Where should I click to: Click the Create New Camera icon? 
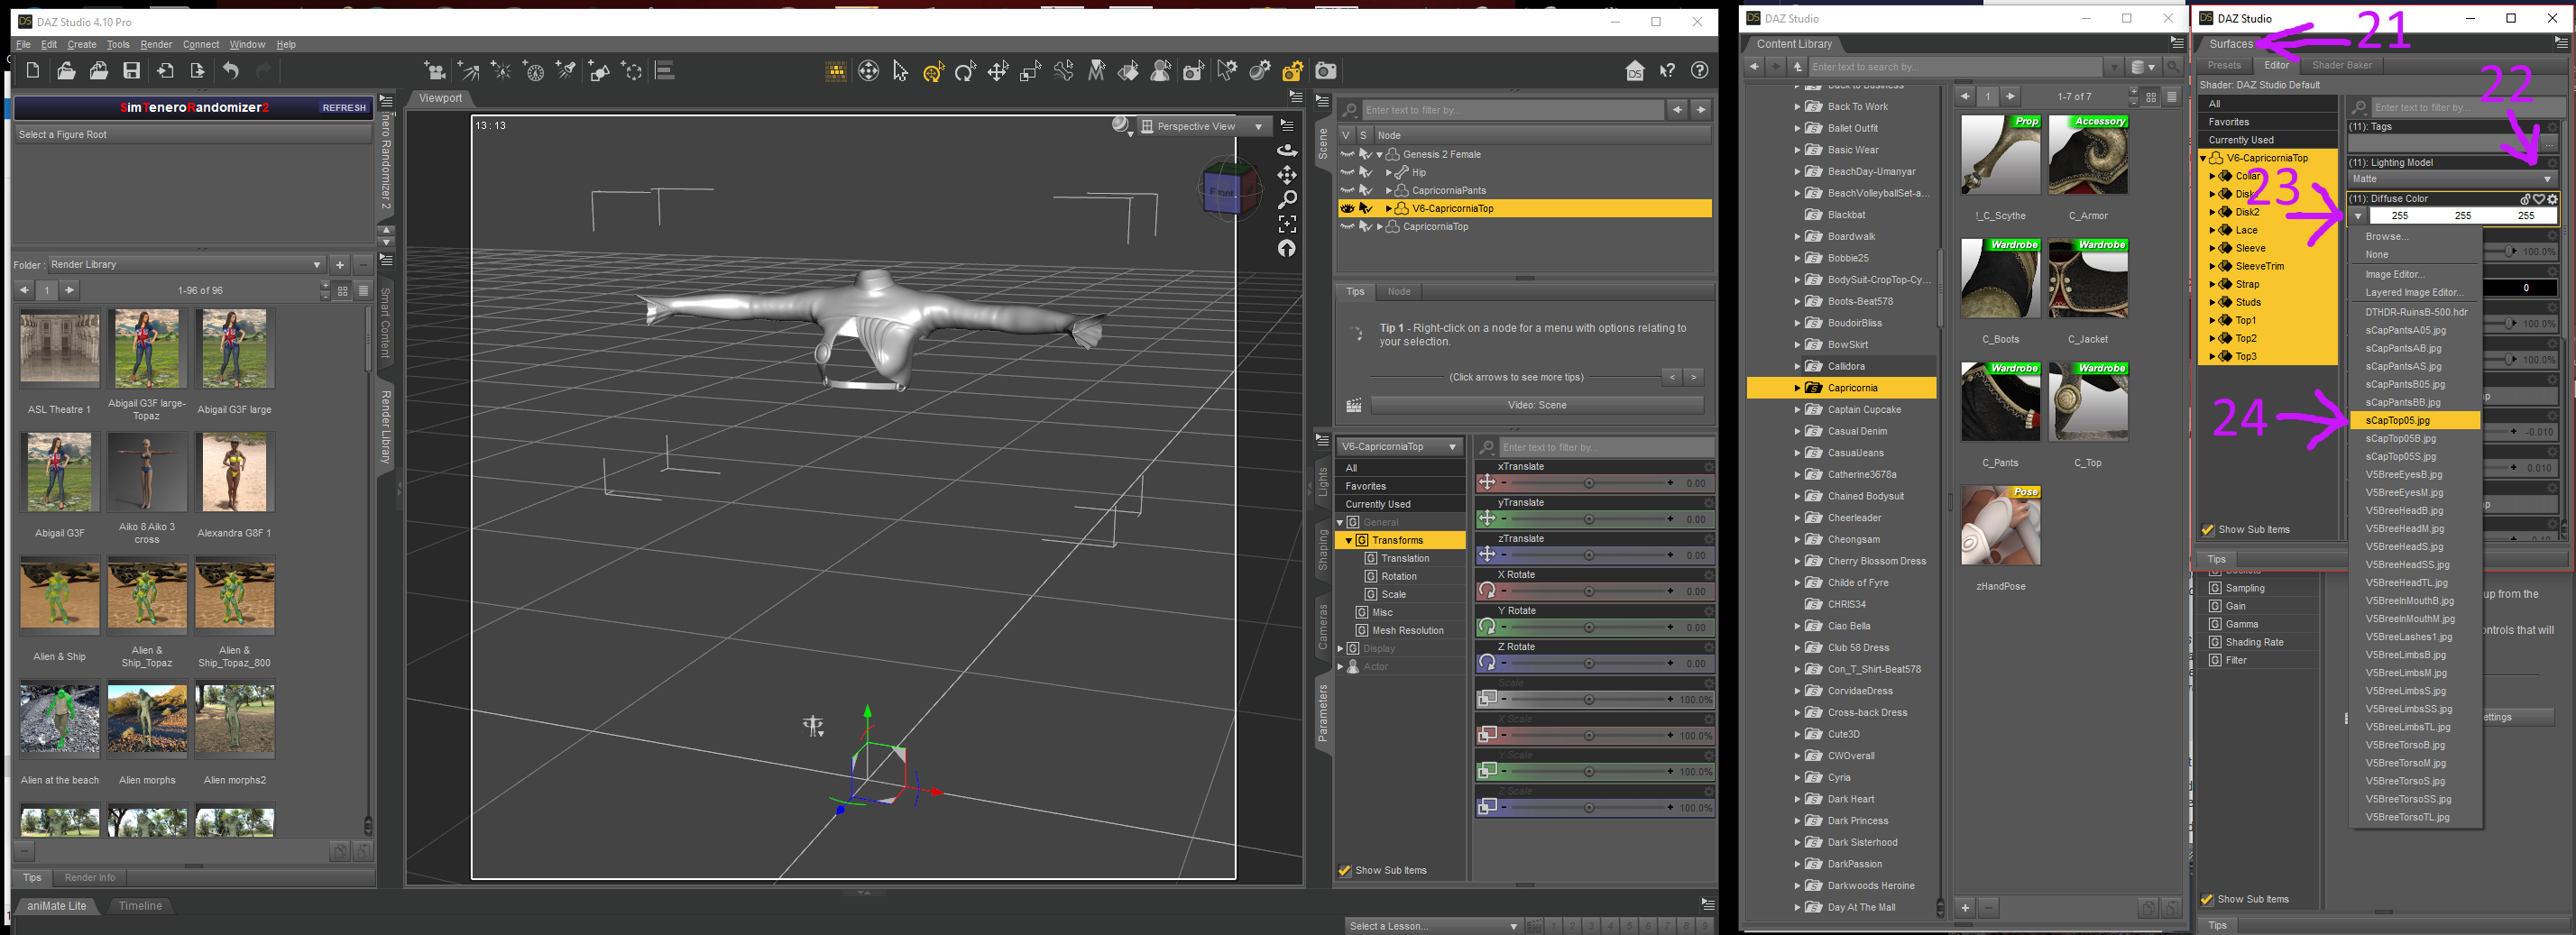[434, 71]
